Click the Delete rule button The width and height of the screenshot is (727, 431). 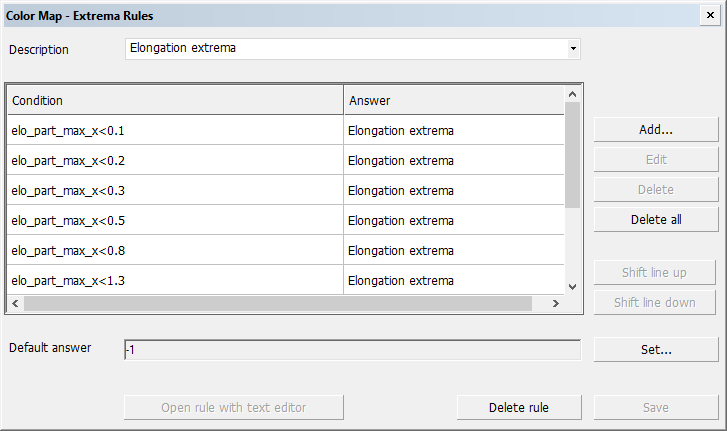[519, 407]
